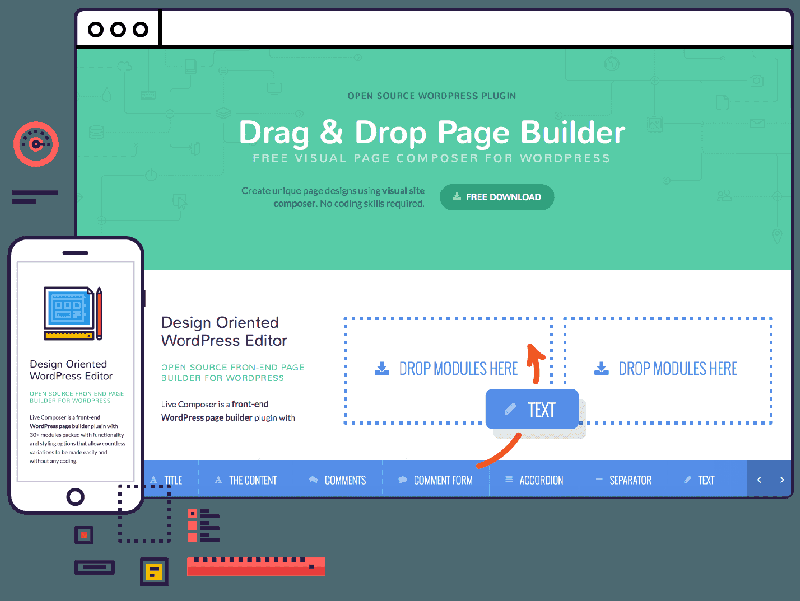
Task: Choose the Separator module
Action: pos(623,480)
